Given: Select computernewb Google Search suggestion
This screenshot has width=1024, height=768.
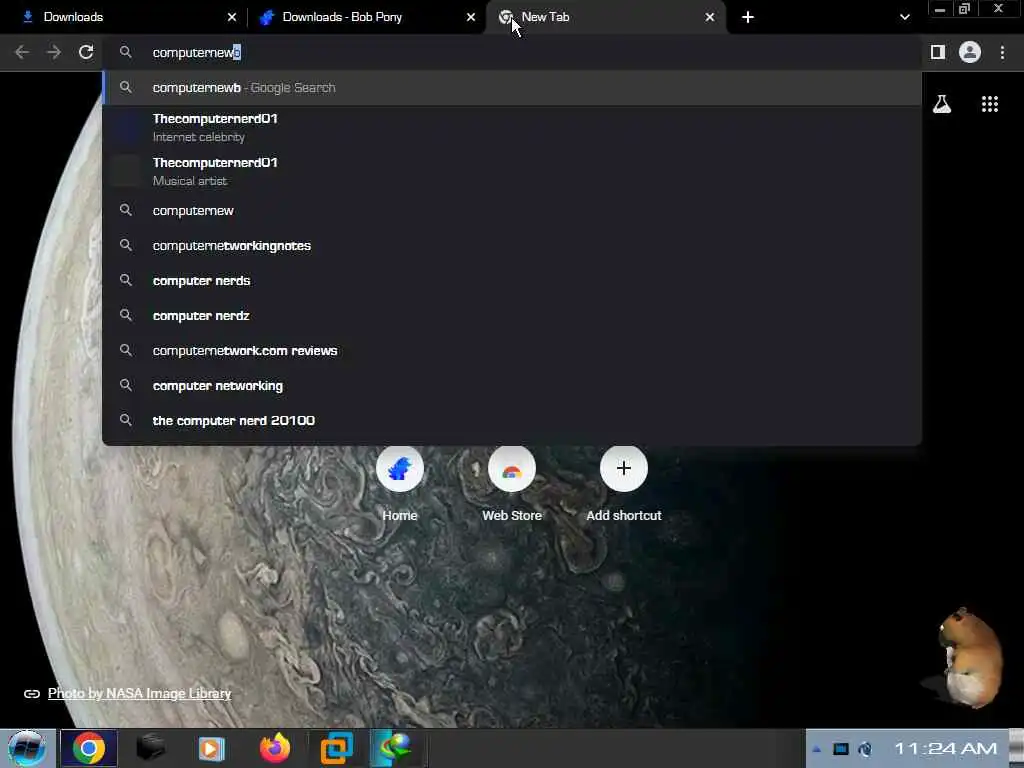Looking at the screenshot, I should [x=513, y=88].
